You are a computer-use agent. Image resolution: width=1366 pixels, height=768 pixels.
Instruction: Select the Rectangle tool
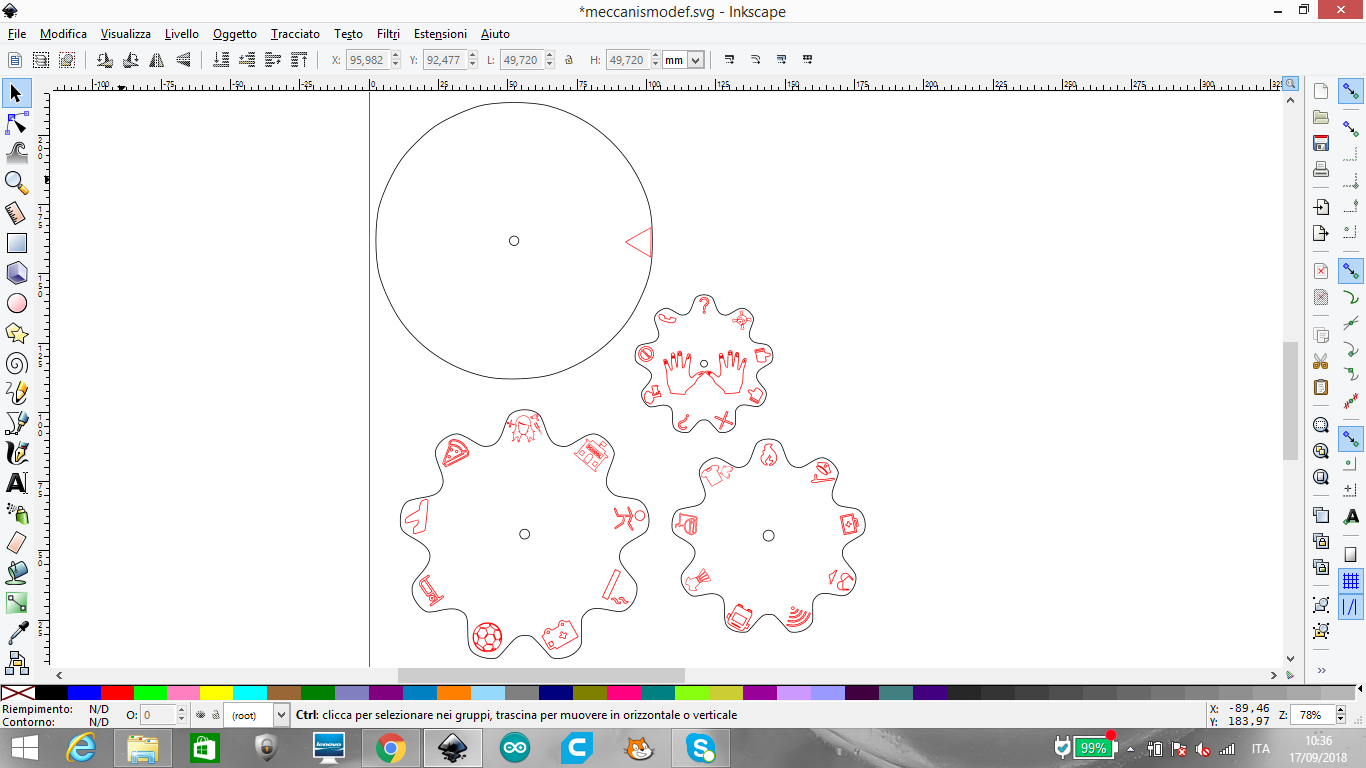[16, 243]
